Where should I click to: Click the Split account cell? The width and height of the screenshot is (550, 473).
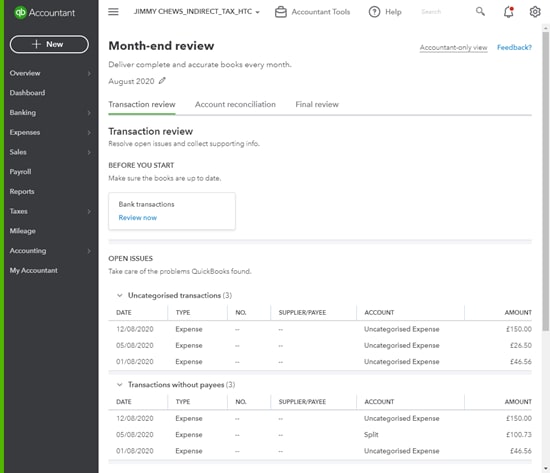[371, 435]
